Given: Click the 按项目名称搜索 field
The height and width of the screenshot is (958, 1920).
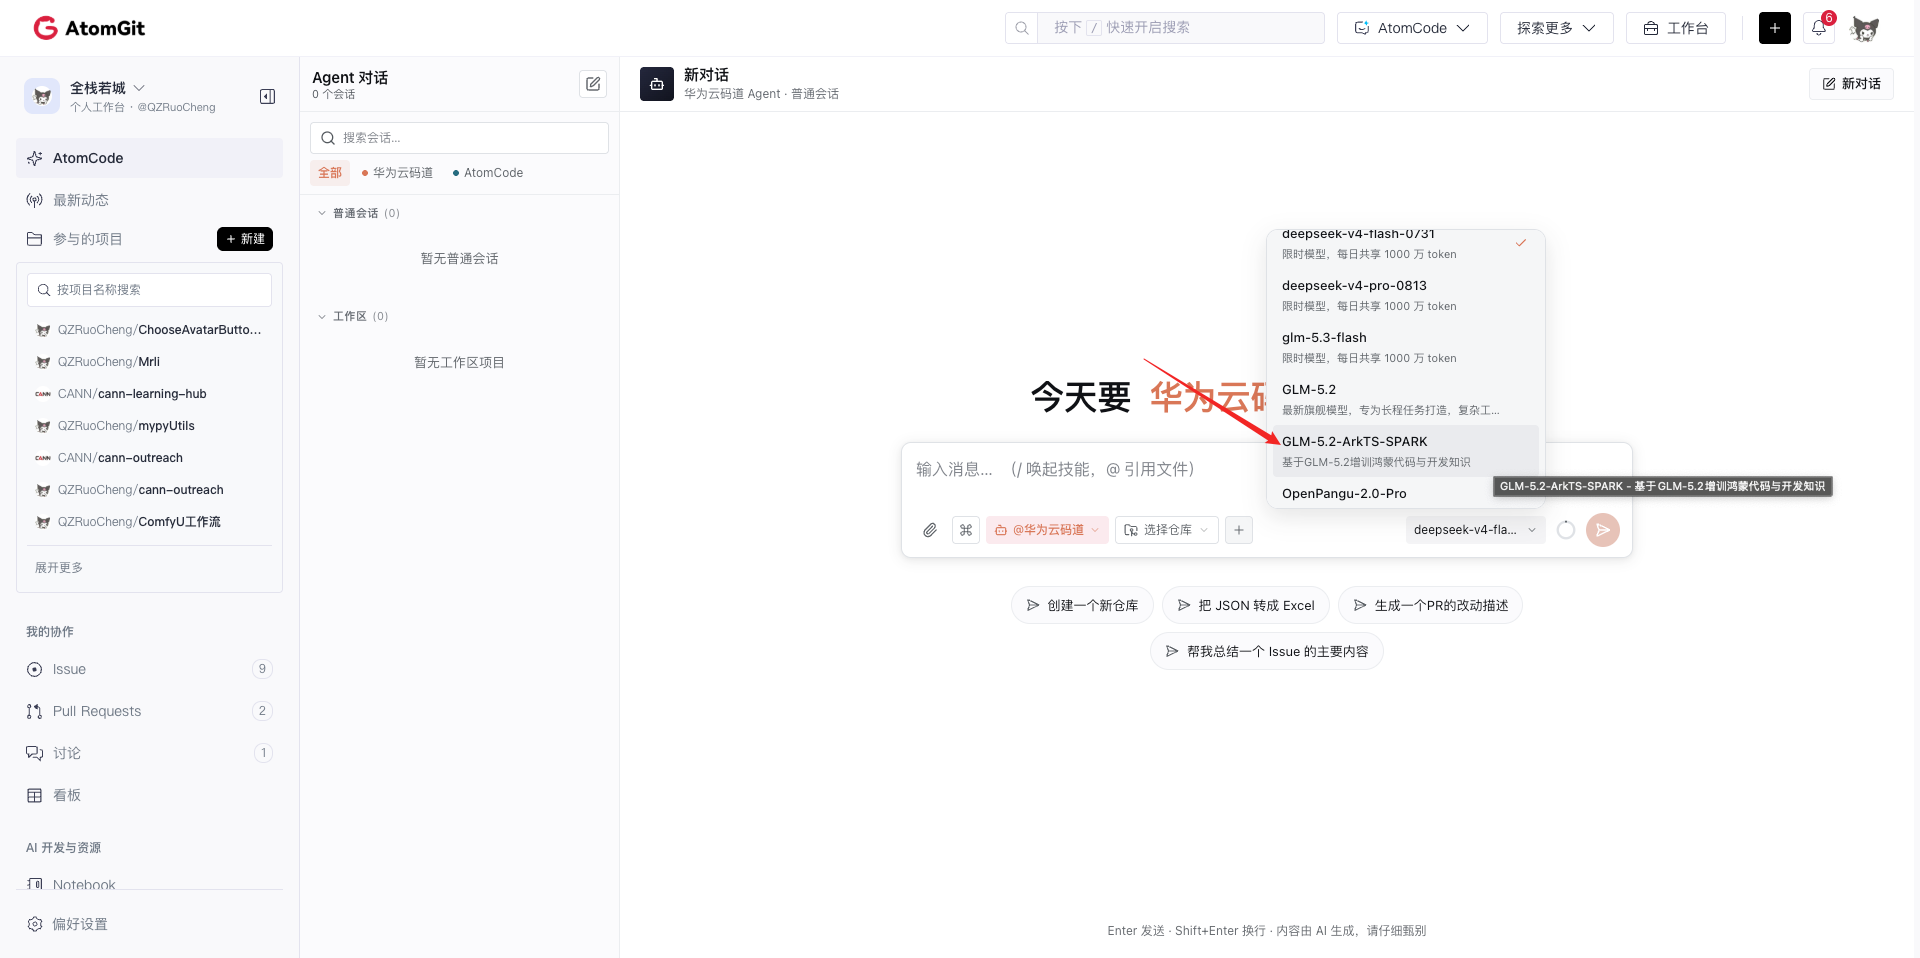Looking at the screenshot, I should 149,290.
